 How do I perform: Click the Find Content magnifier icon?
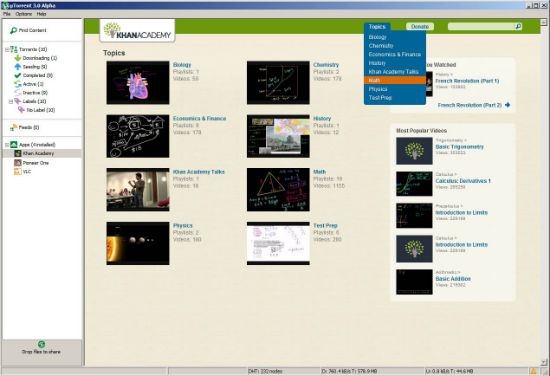(x=13, y=31)
